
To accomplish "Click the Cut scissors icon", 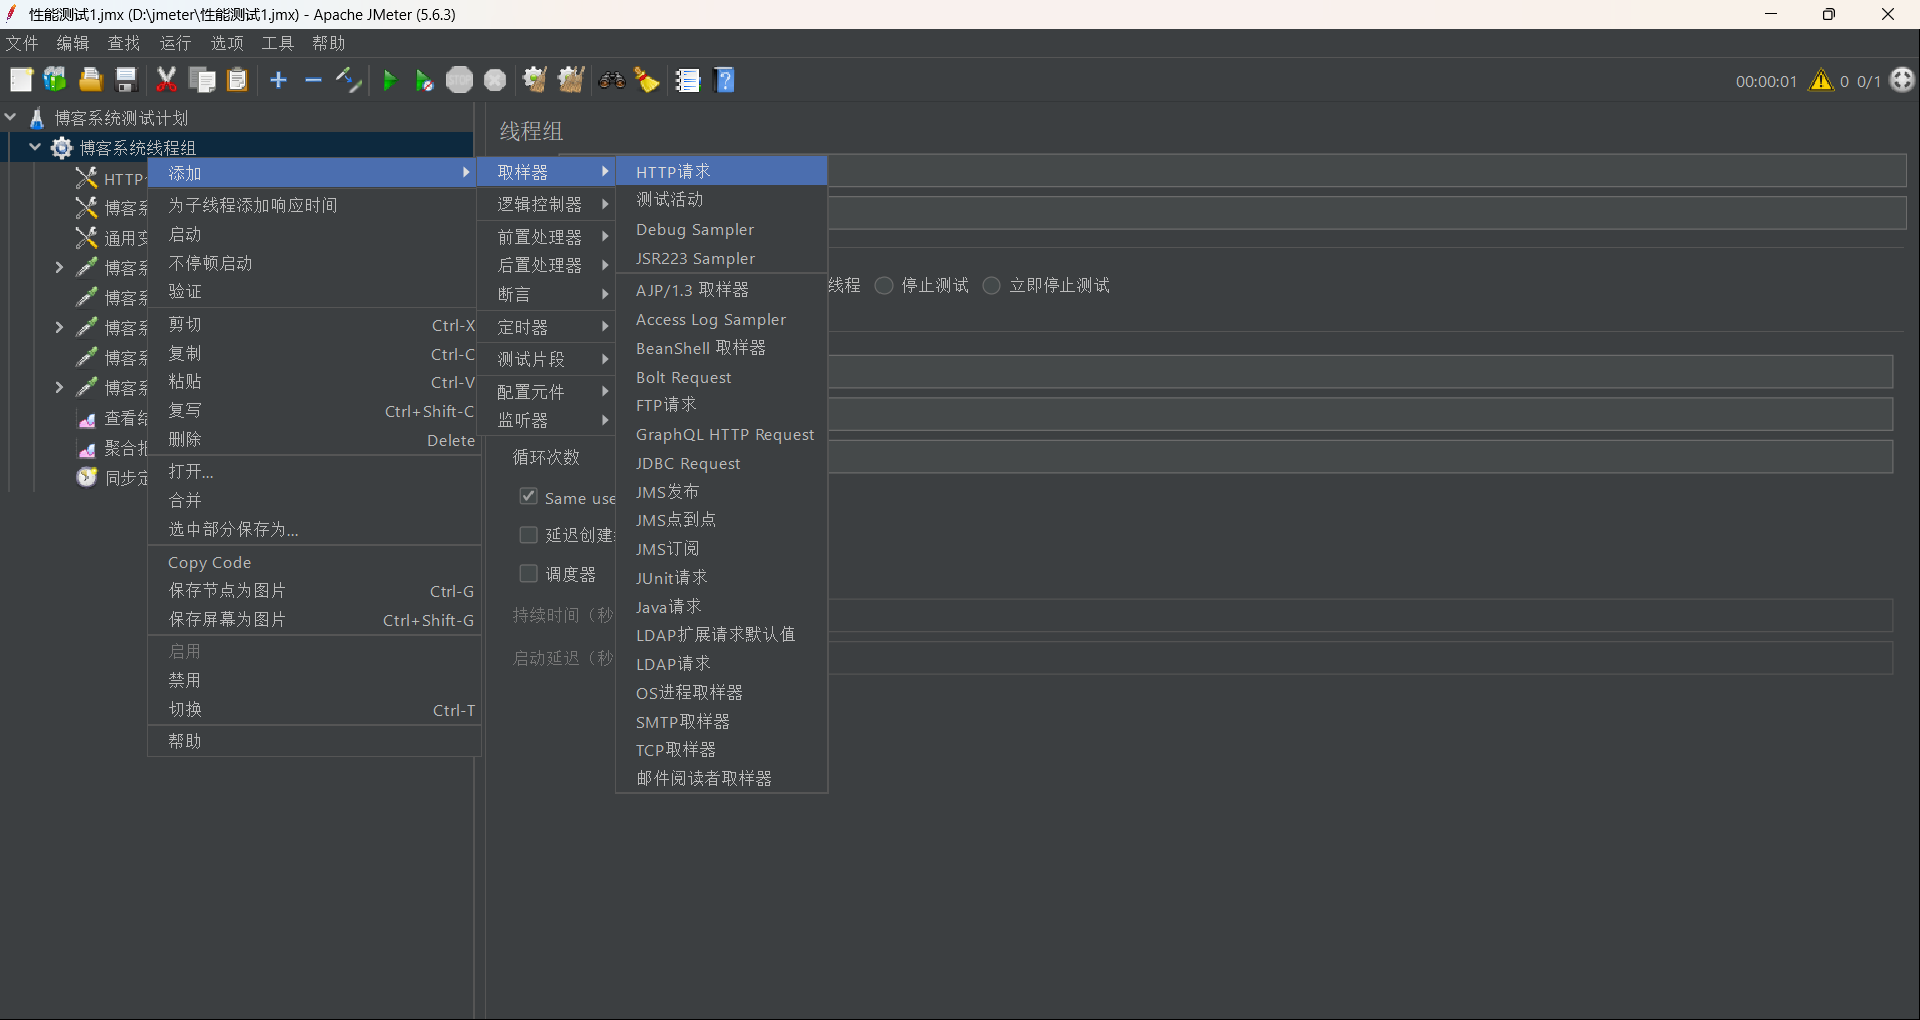I will pyautogui.click(x=167, y=80).
